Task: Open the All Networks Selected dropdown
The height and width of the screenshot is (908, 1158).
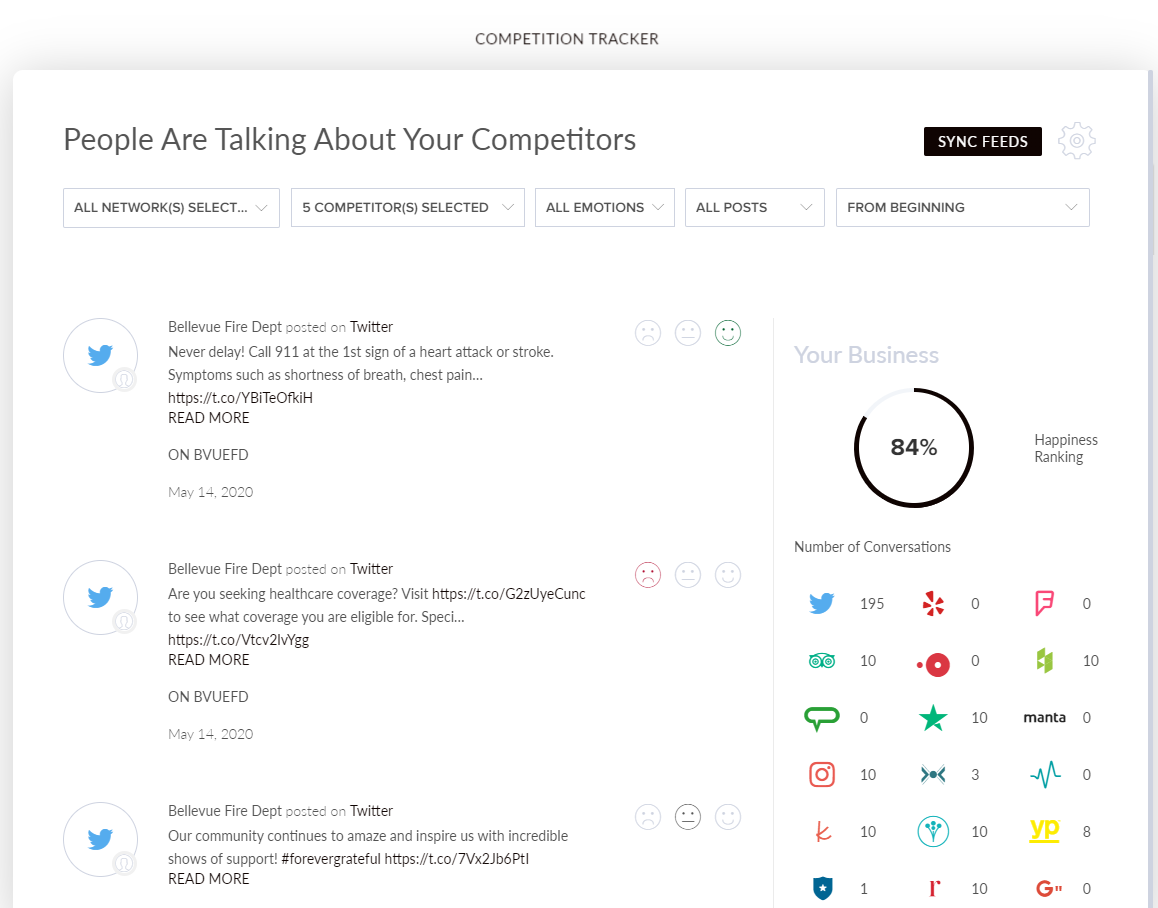Action: [x=171, y=207]
